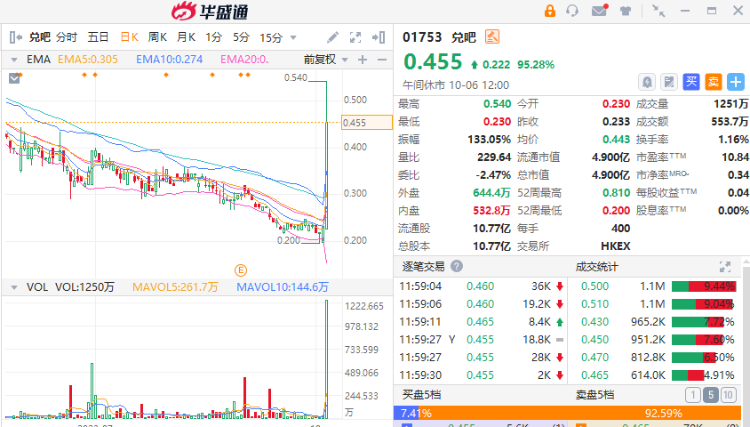
Task: Collapse the right quote panel
Action: (379, 37)
